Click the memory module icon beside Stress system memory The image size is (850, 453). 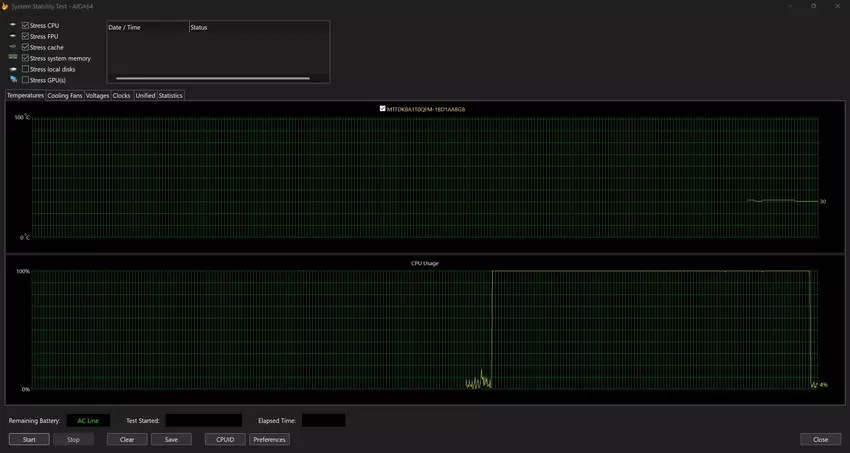pyautogui.click(x=13, y=58)
